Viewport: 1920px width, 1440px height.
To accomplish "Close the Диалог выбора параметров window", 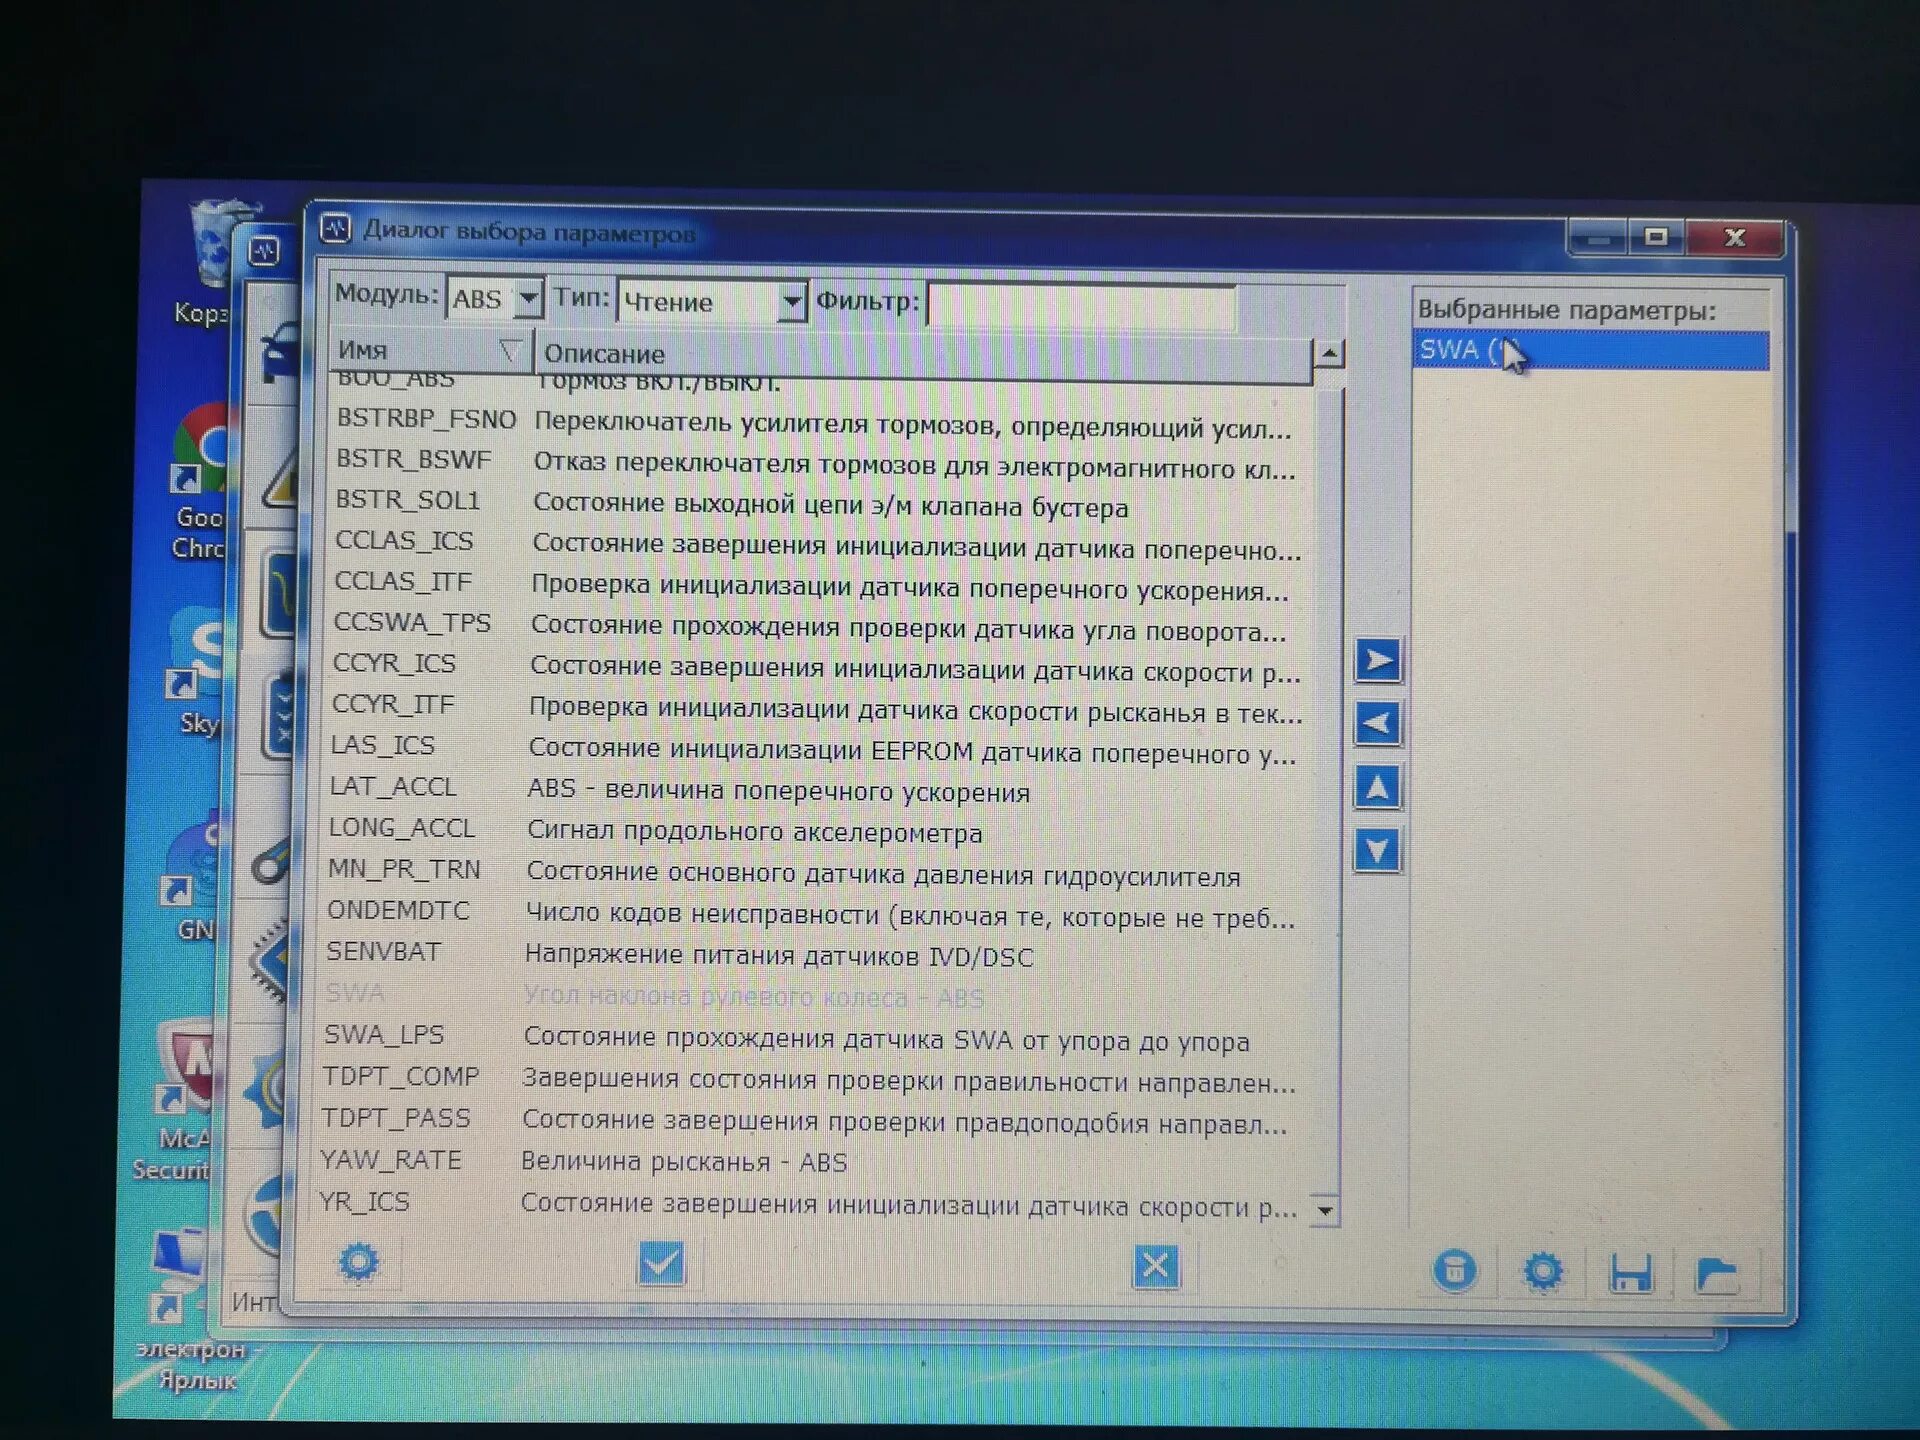I will point(1735,238).
